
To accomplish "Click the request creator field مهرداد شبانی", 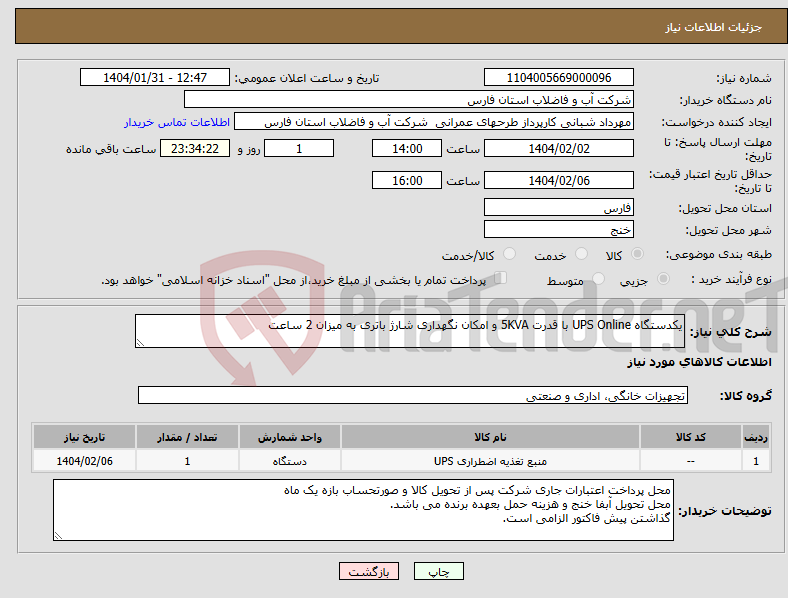I will click(434, 122).
